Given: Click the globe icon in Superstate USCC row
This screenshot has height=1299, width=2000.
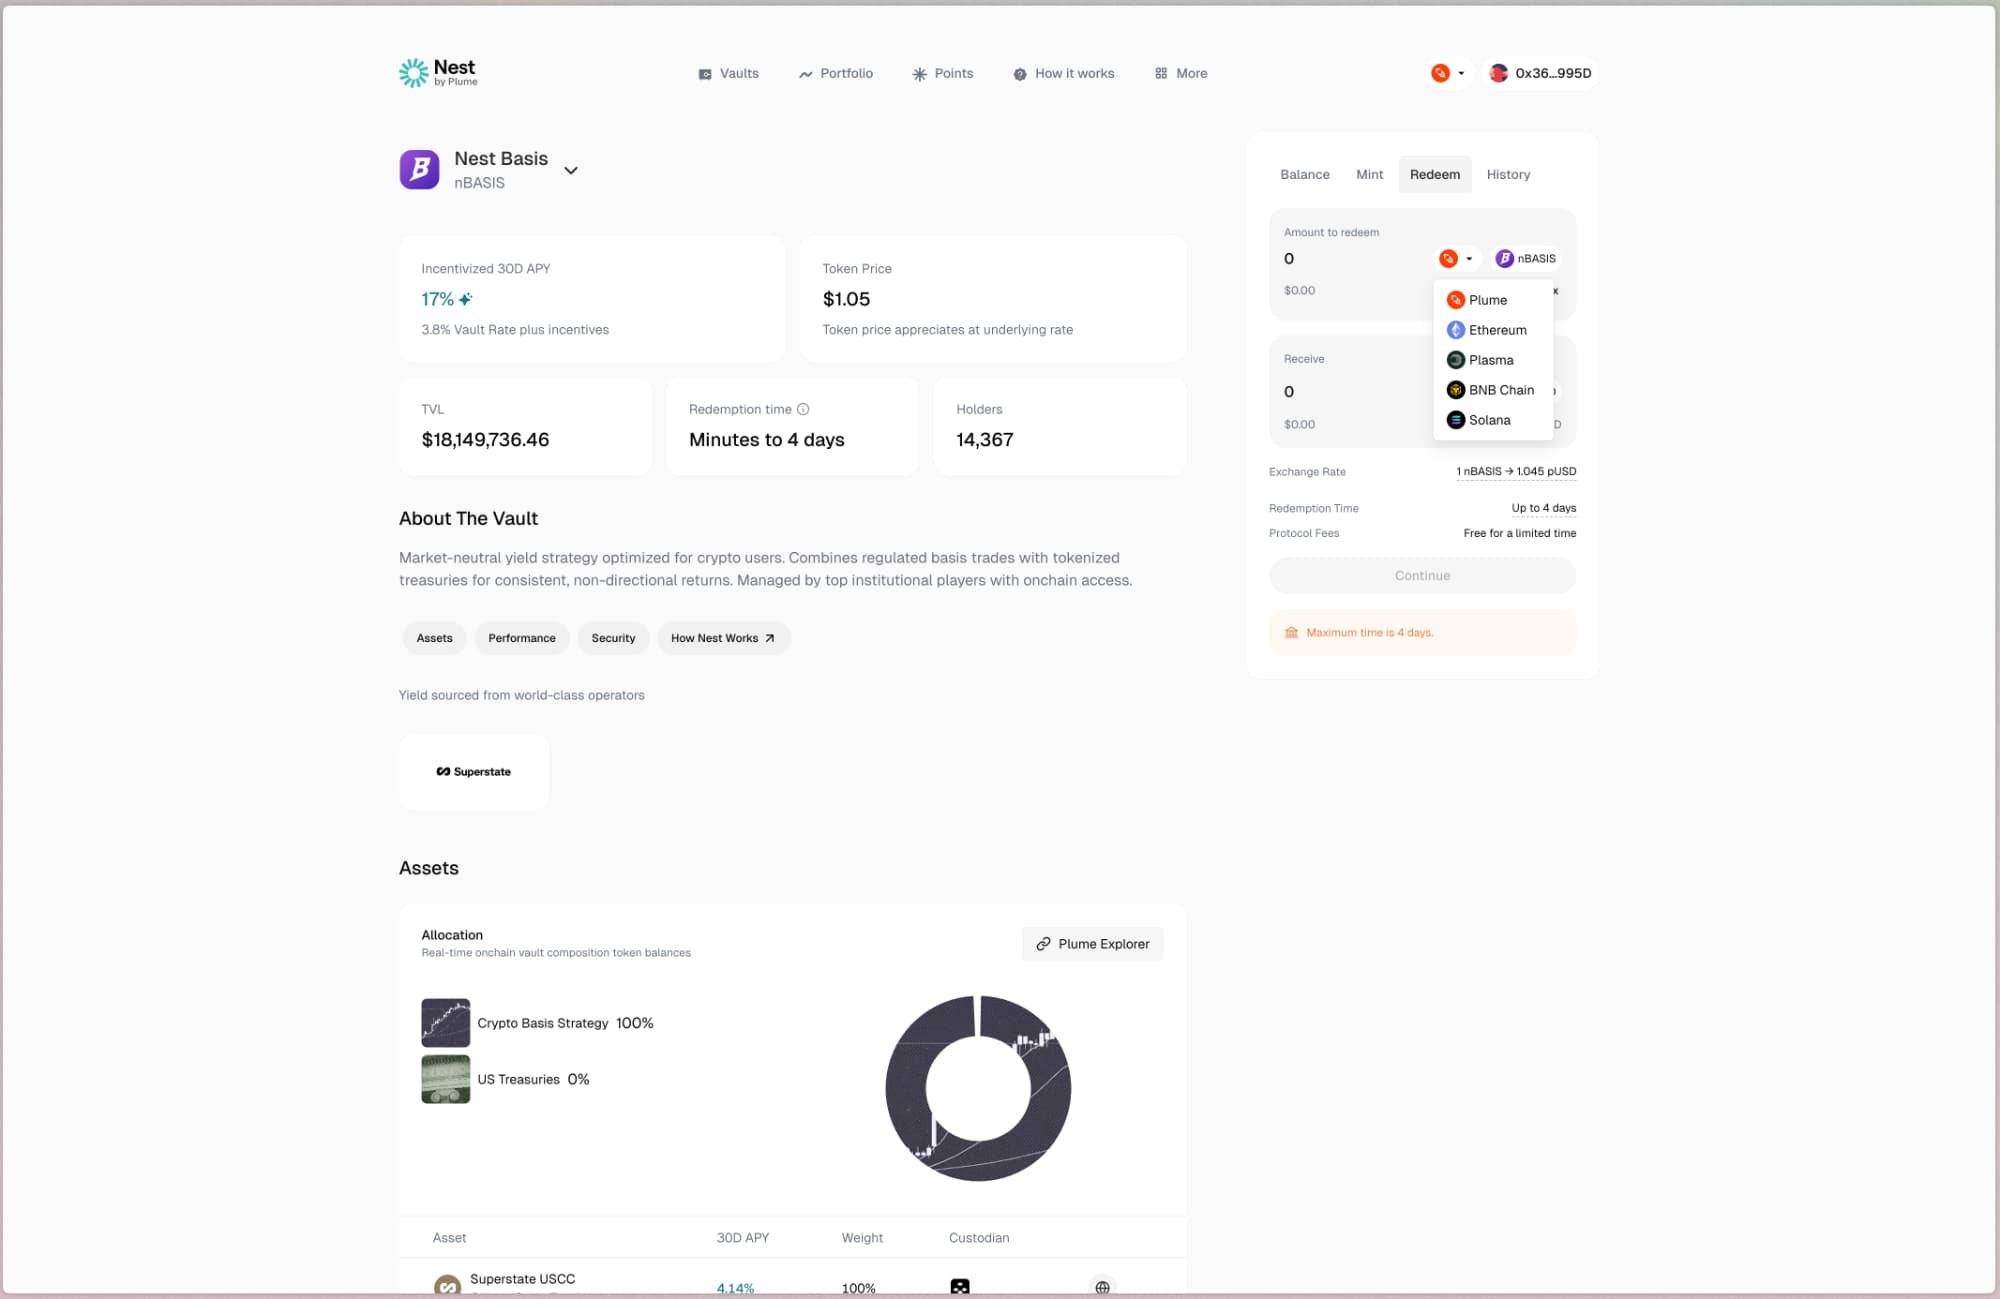Looking at the screenshot, I should [1102, 1287].
